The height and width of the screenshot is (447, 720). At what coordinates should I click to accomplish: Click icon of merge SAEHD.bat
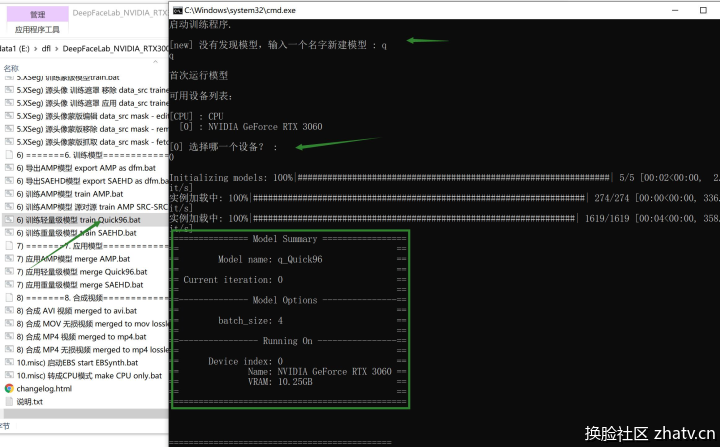[x=9, y=285]
